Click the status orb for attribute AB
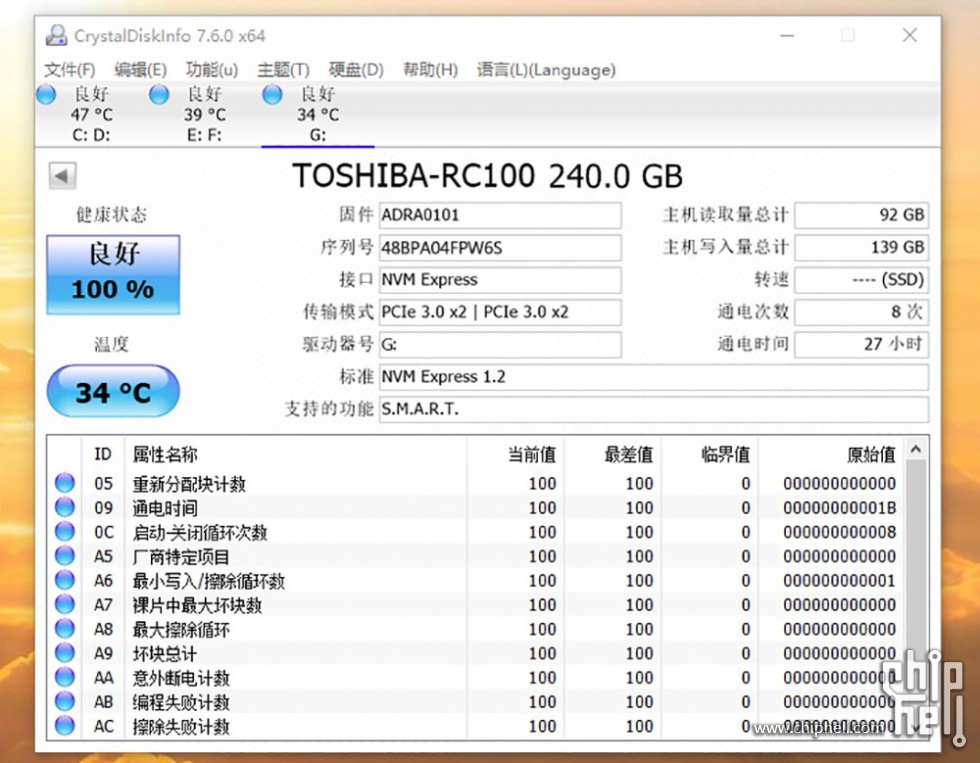980x763 pixels. click(x=64, y=702)
